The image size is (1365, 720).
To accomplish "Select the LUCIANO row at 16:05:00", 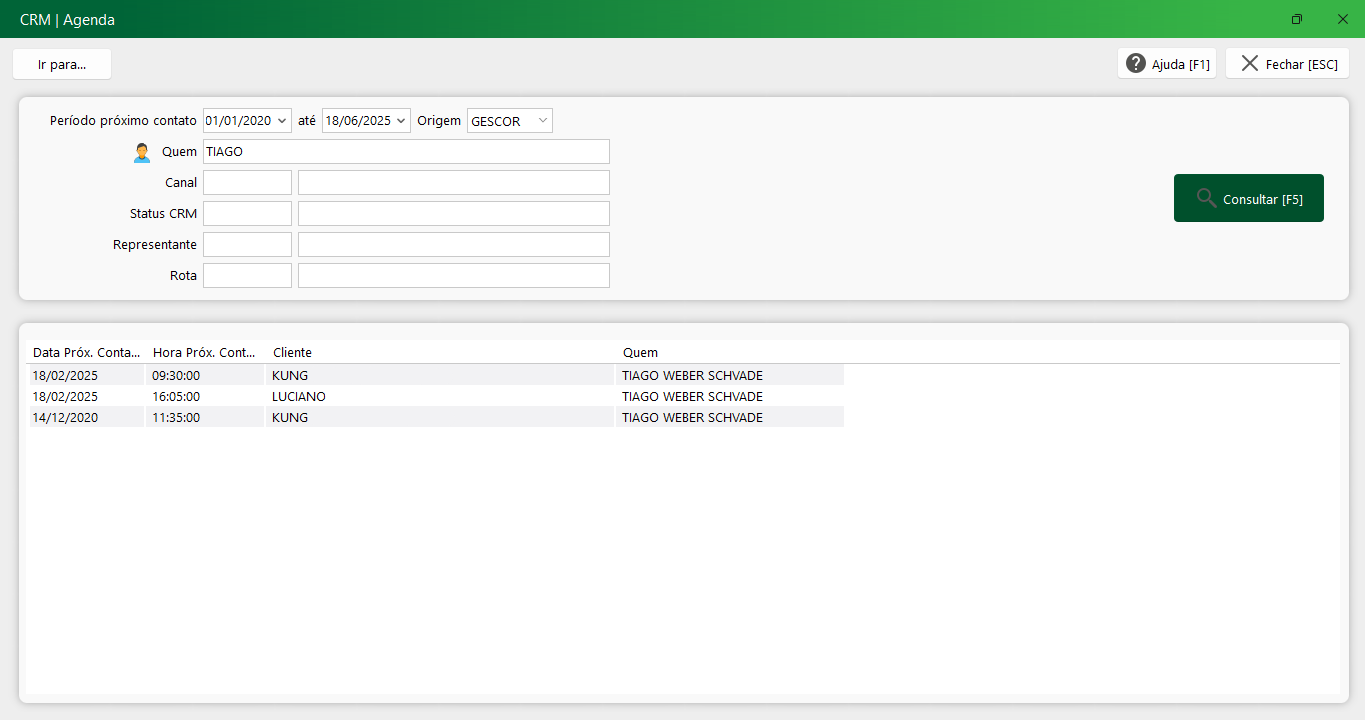I will (x=299, y=397).
